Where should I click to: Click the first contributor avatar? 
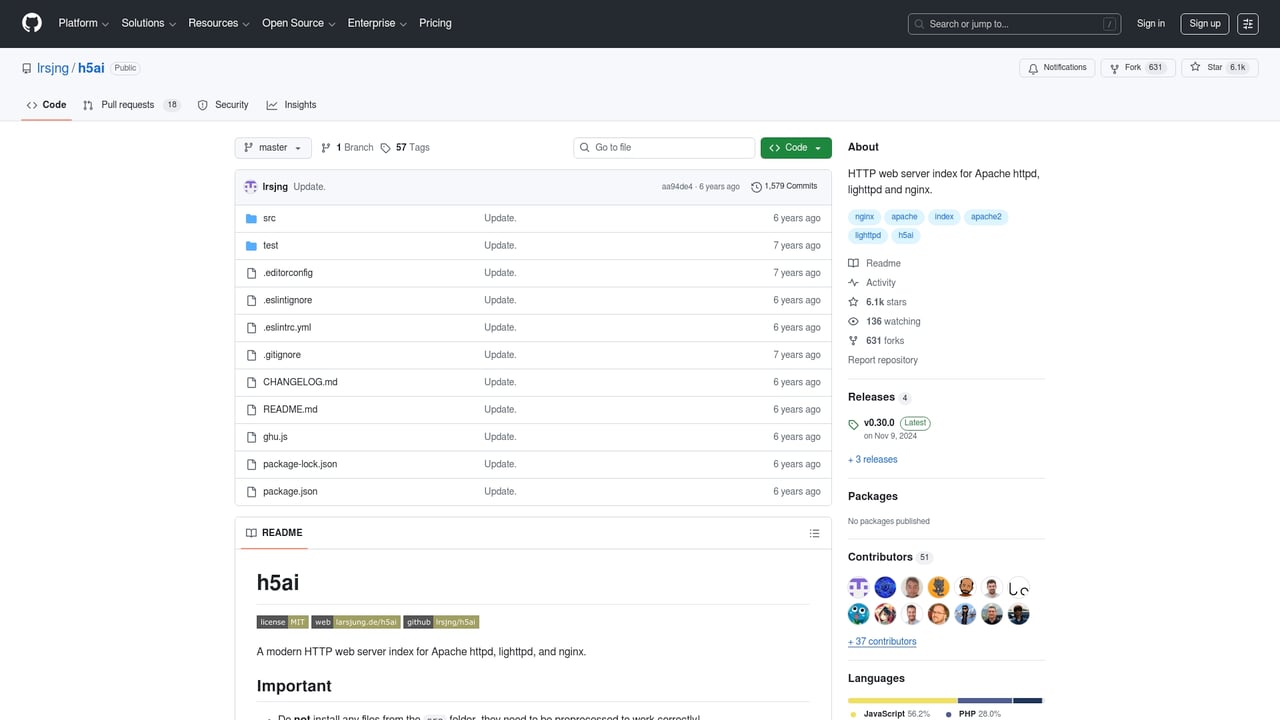(x=858, y=587)
